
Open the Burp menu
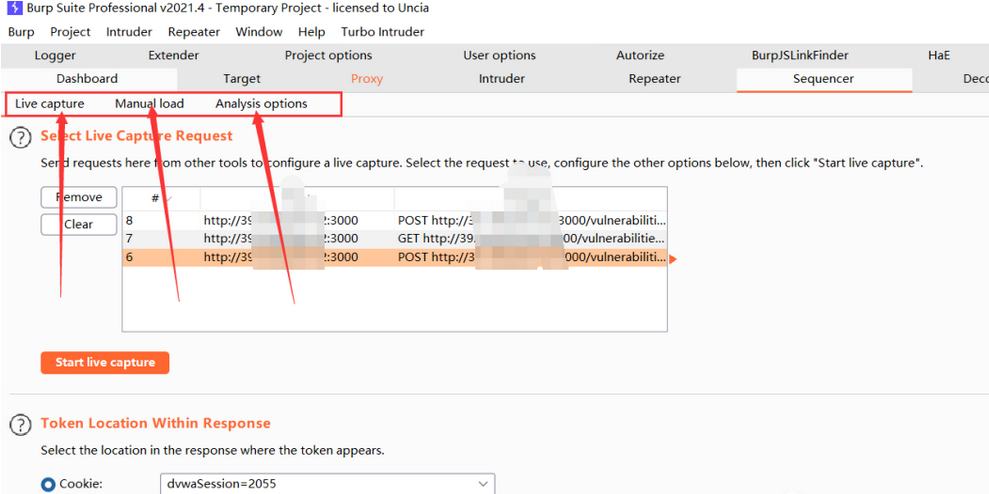coord(21,32)
